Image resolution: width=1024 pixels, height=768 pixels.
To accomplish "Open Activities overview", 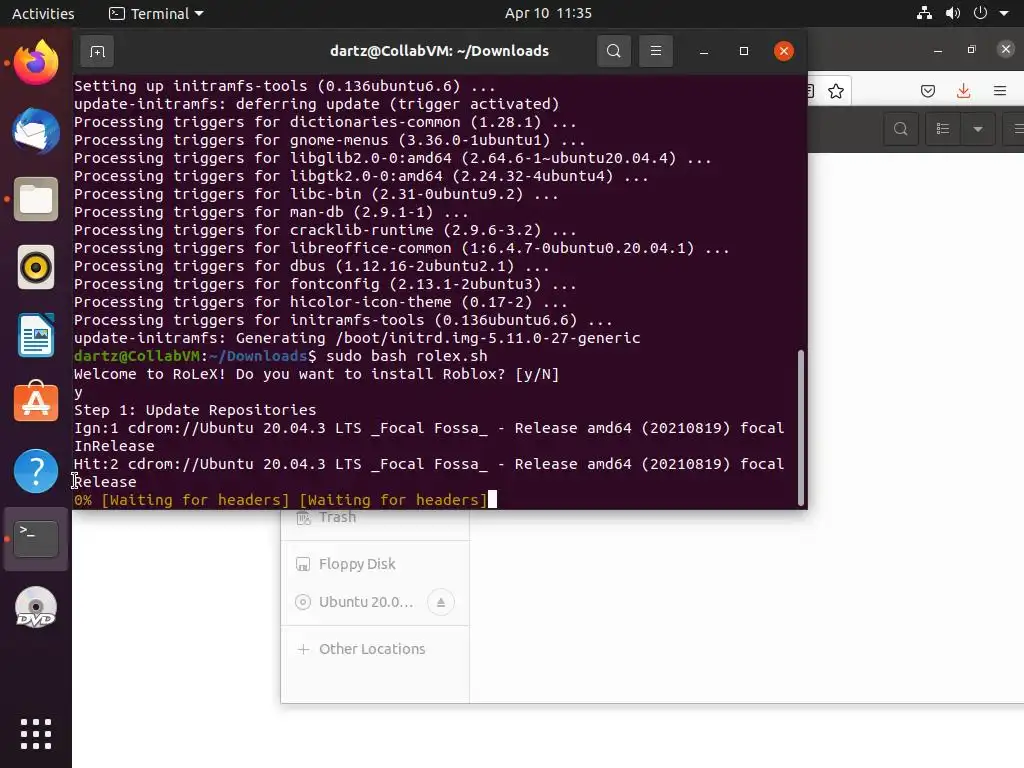I will coord(43,13).
